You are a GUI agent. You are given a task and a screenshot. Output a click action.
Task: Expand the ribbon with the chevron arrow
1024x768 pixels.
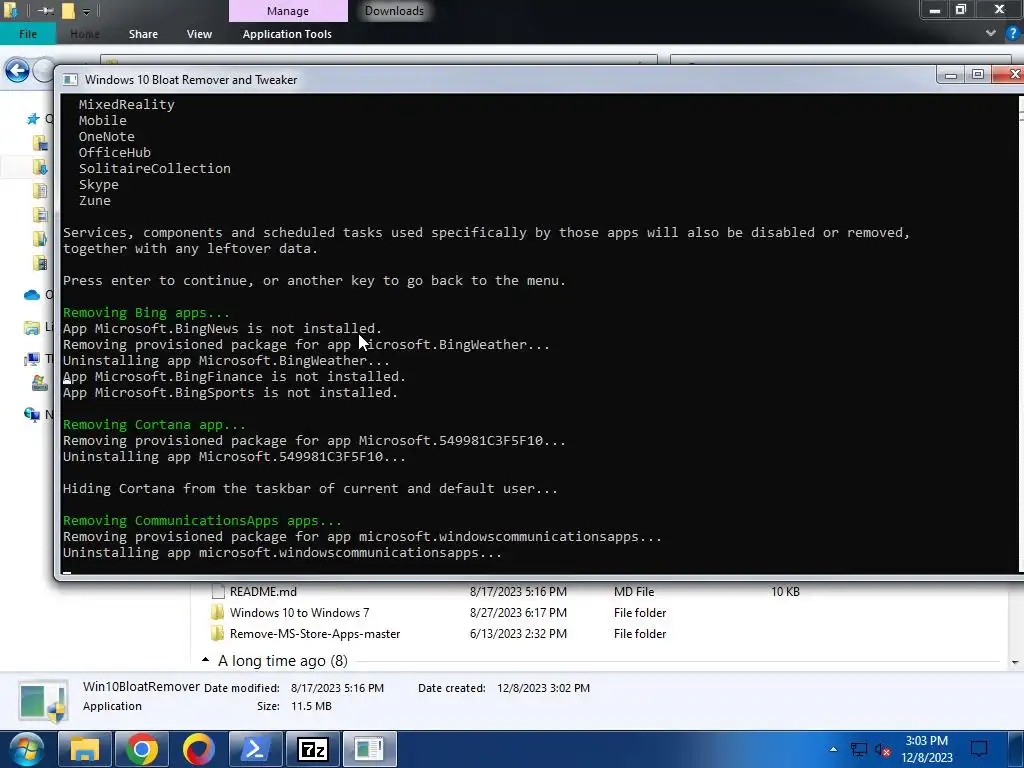991,33
